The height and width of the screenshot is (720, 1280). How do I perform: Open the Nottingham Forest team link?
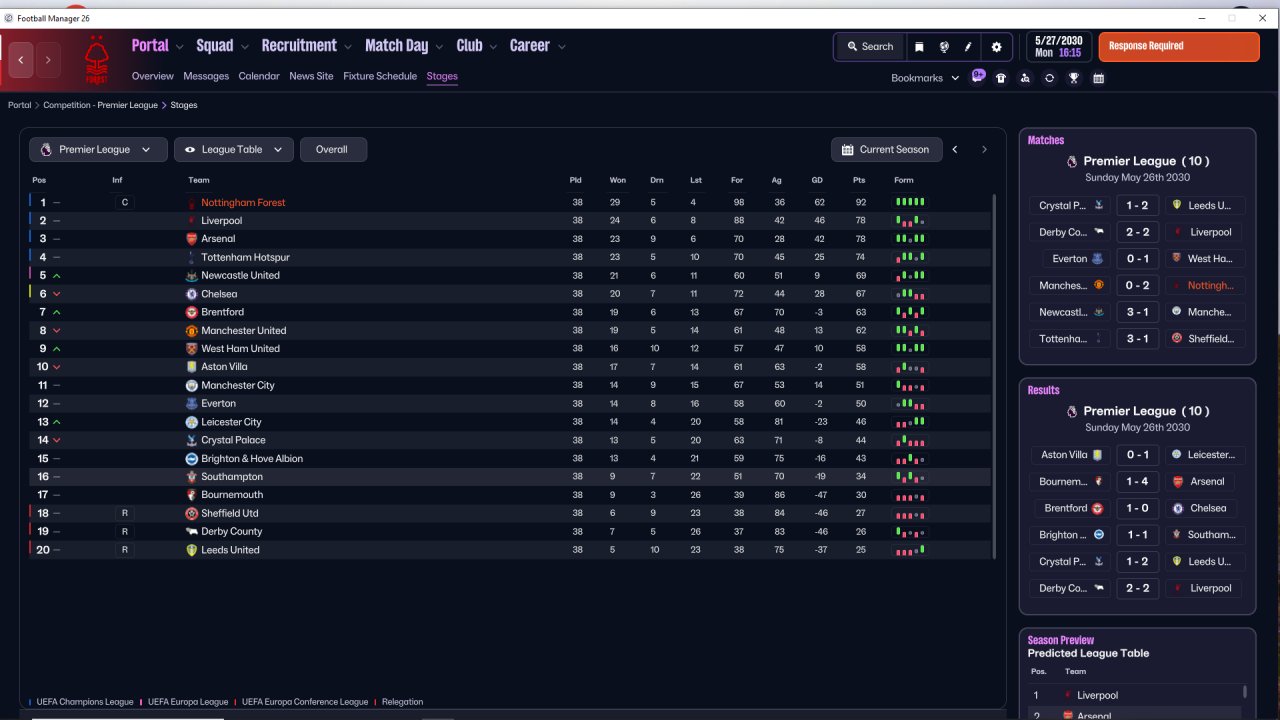(243, 203)
